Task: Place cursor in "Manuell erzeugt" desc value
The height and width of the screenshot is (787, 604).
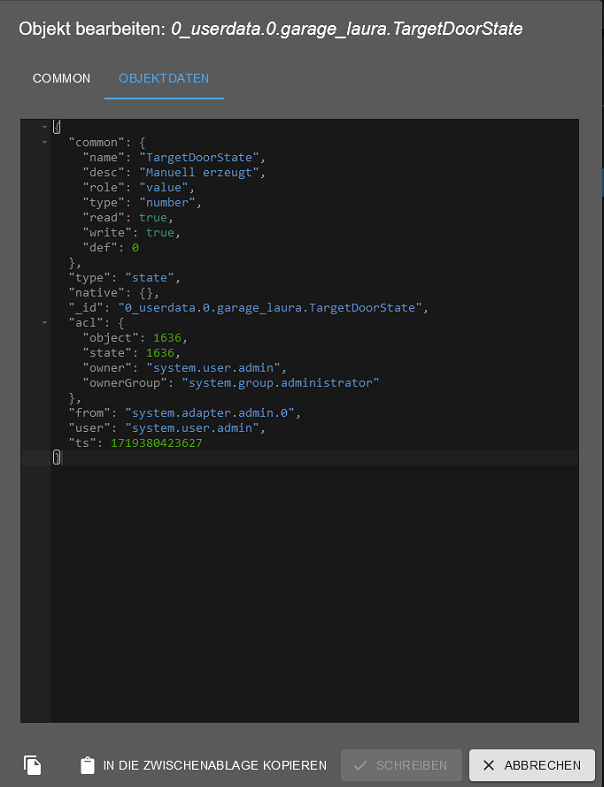Action: [199, 172]
